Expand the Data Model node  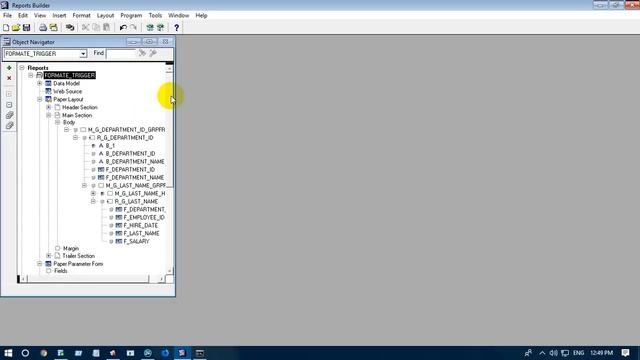pos(40,83)
